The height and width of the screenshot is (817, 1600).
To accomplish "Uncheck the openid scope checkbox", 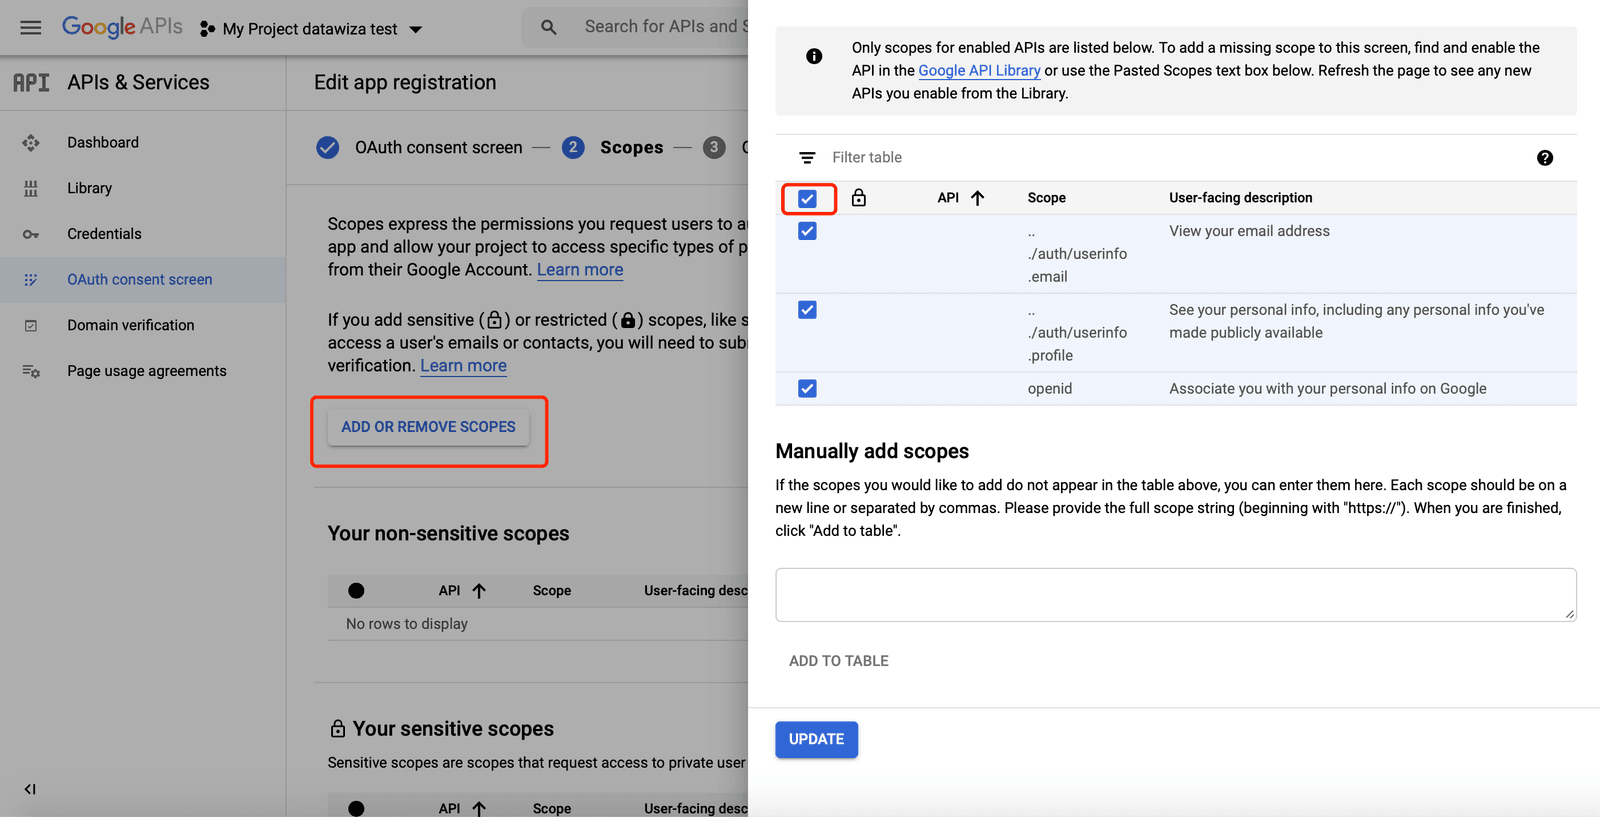I will [x=807, y=389].
